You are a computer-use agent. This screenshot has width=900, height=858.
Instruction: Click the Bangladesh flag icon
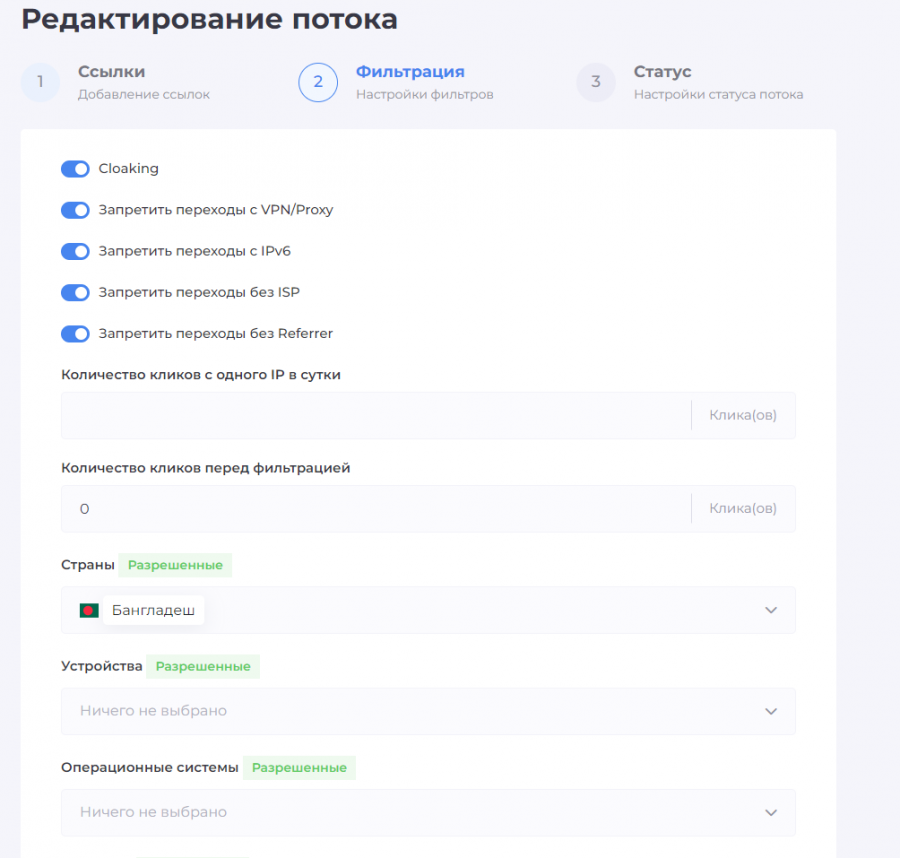[x=89, y=610]
